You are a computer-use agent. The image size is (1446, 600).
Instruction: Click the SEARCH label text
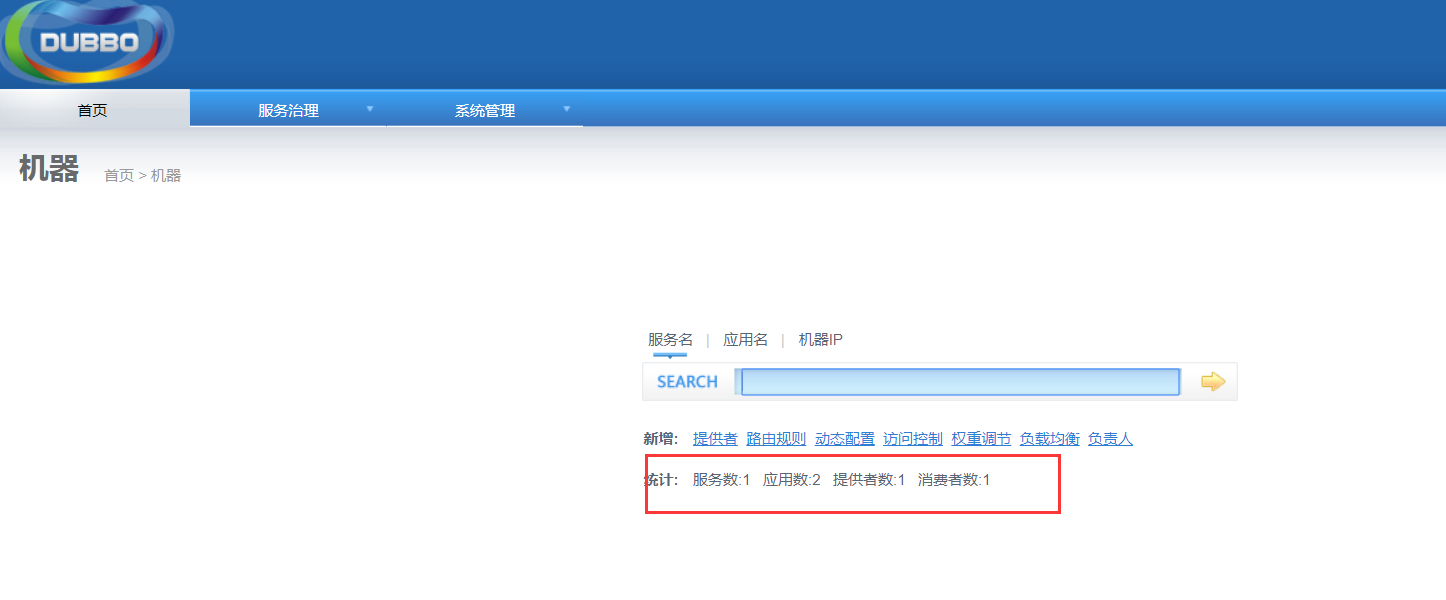click(687, 382)
